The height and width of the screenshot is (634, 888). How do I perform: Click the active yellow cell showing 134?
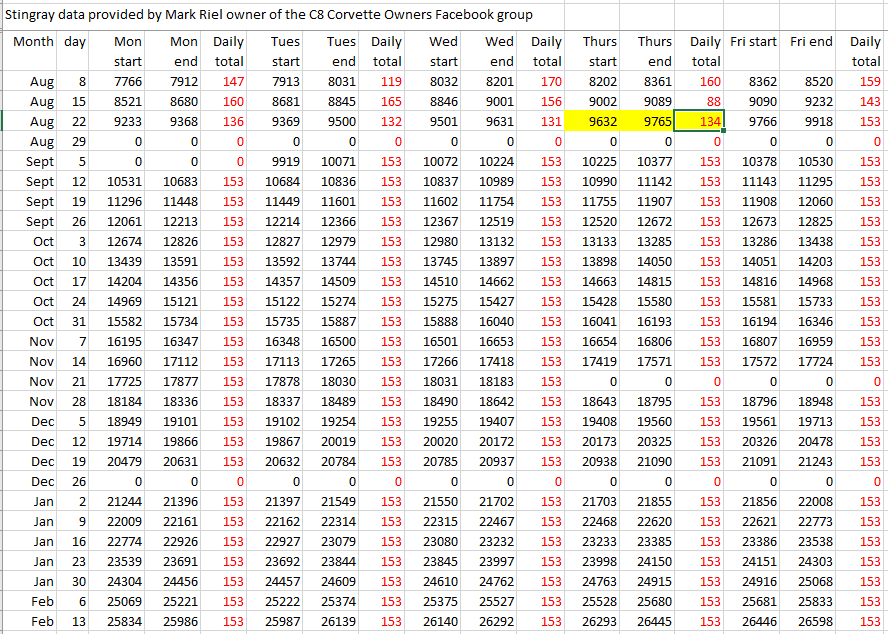coord(700,121)
